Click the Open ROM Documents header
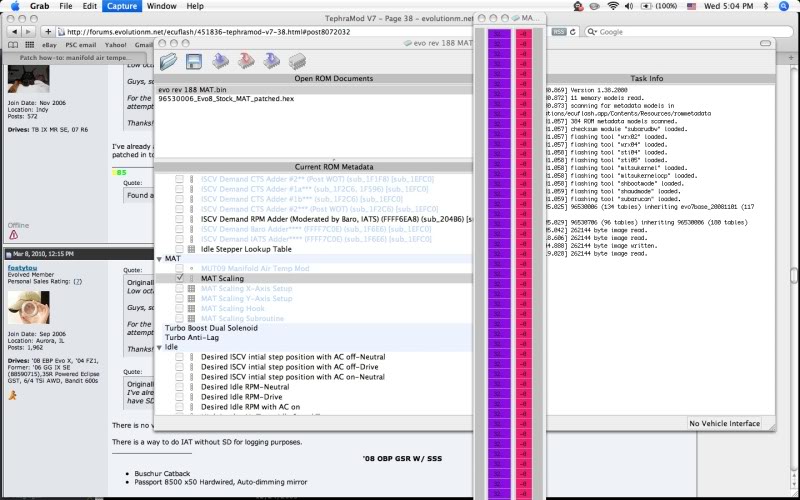This screenshot has height=500, width=800. [x=334, y=79]
